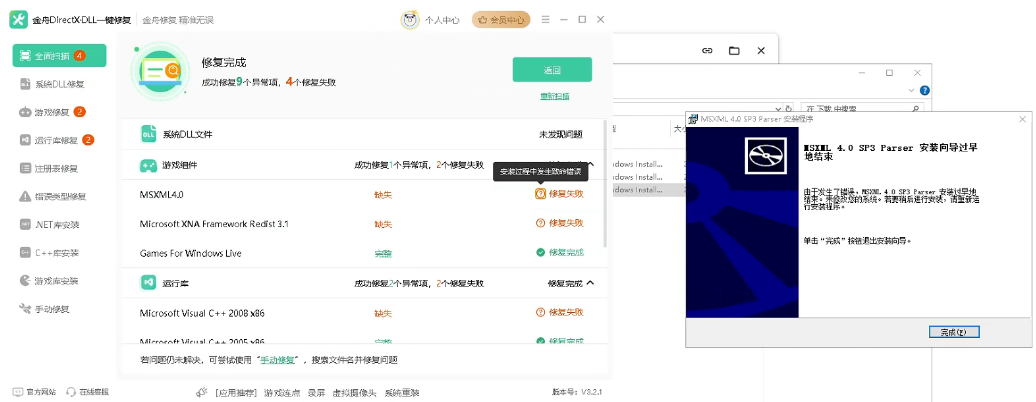Click the disc image in MSXML installer
Screen dimensions: 1036x402
pos(766,155)
